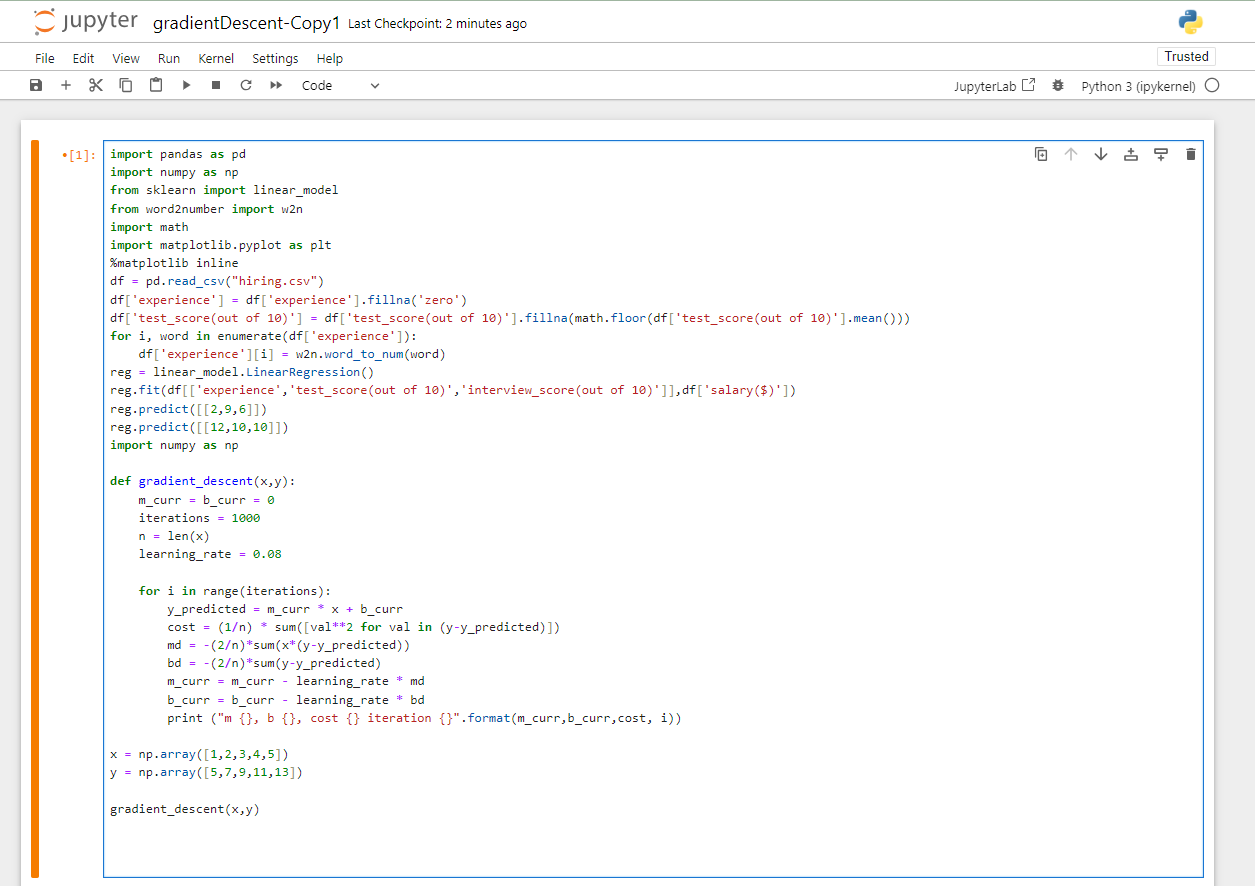
Task: Open notebook in JupyterLab
Action: [x=995, y=86]
